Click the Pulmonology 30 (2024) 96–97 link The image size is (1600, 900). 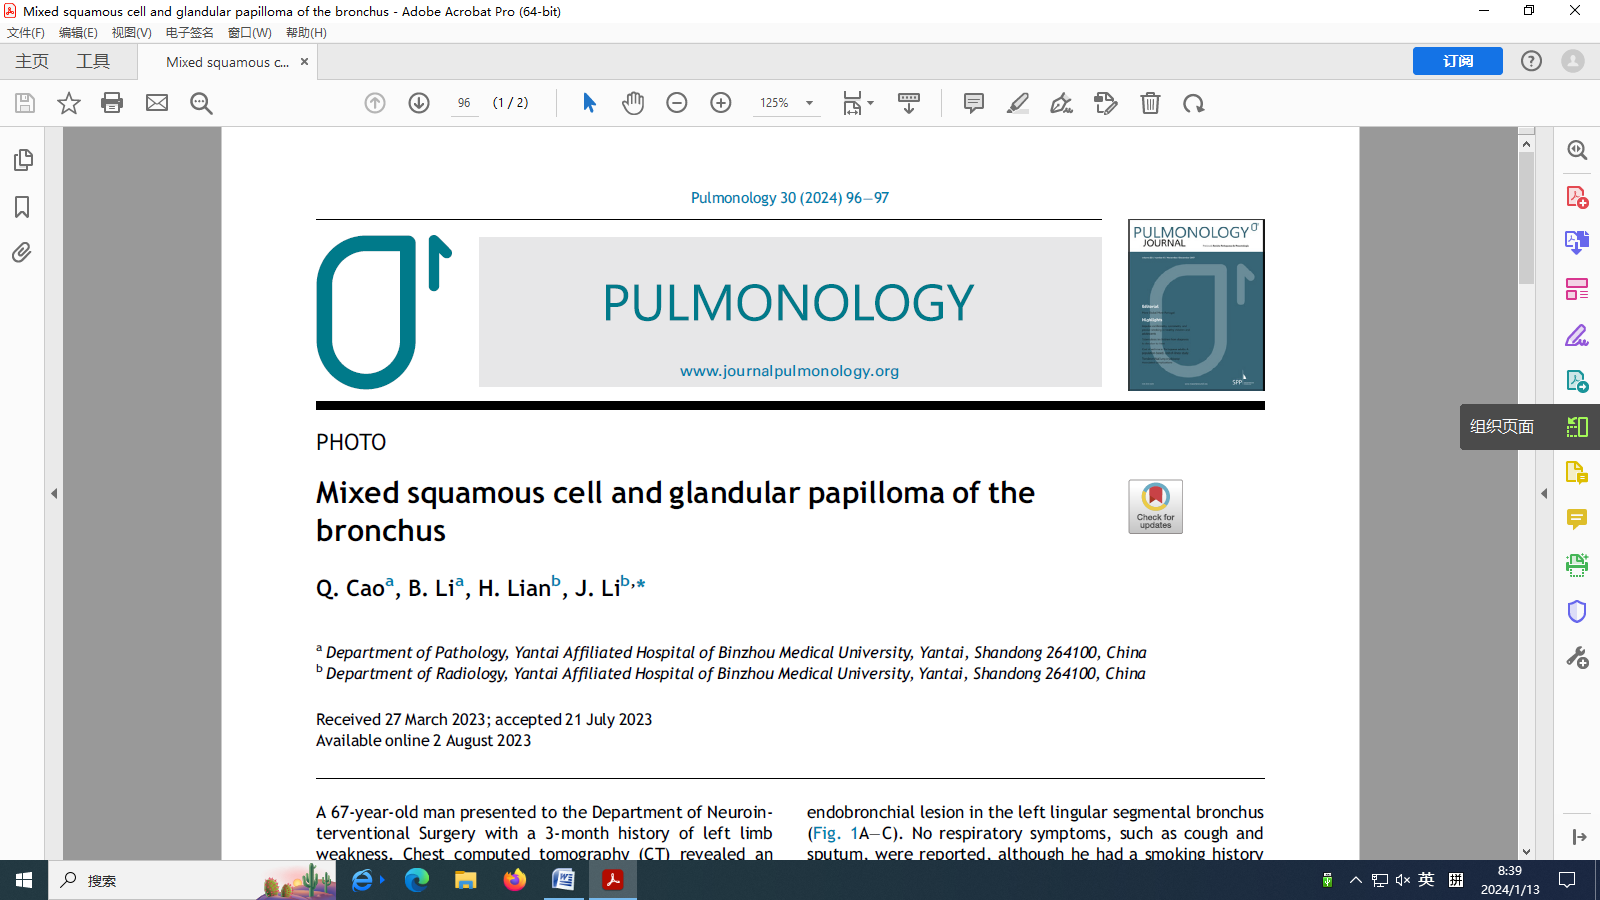tap(790, 198)
